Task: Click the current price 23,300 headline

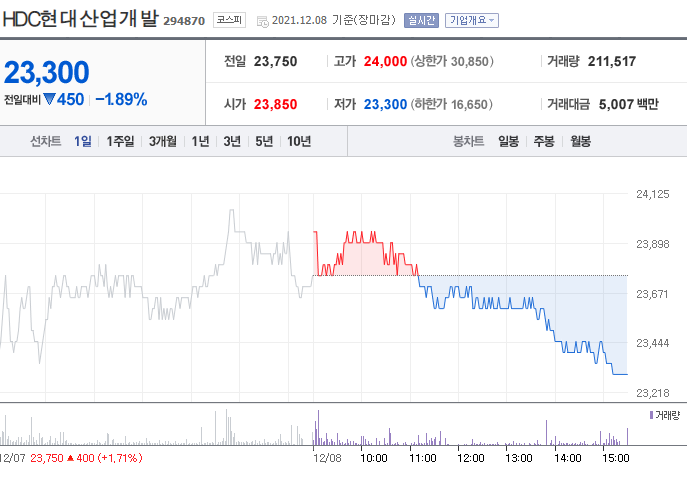Action: (x=46, y=72)
